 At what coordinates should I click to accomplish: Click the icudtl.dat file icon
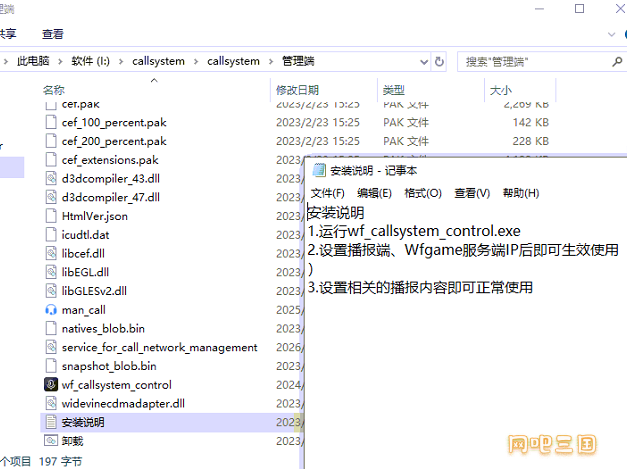[51, 235]
